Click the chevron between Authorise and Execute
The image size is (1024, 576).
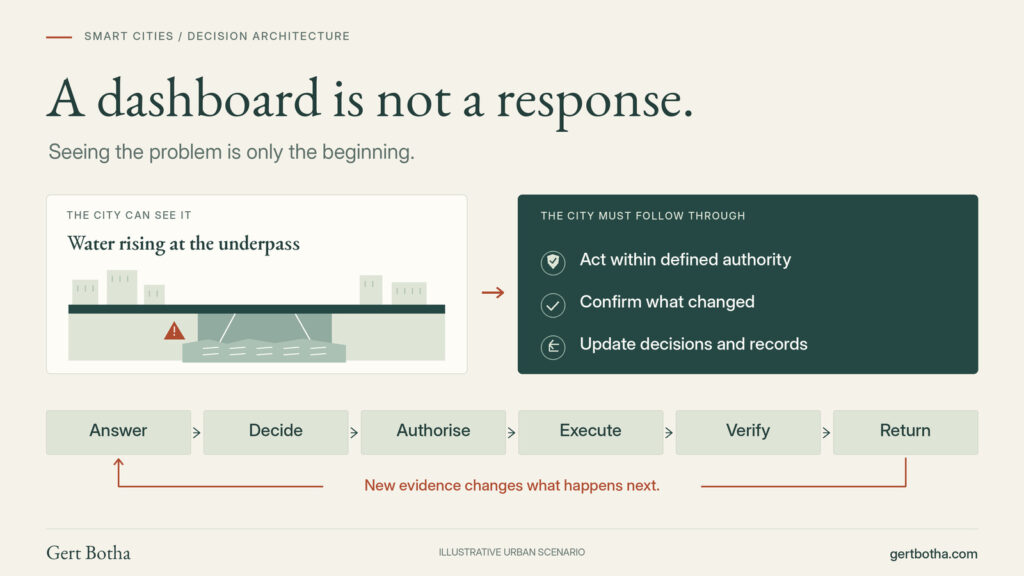coord(511,432)
